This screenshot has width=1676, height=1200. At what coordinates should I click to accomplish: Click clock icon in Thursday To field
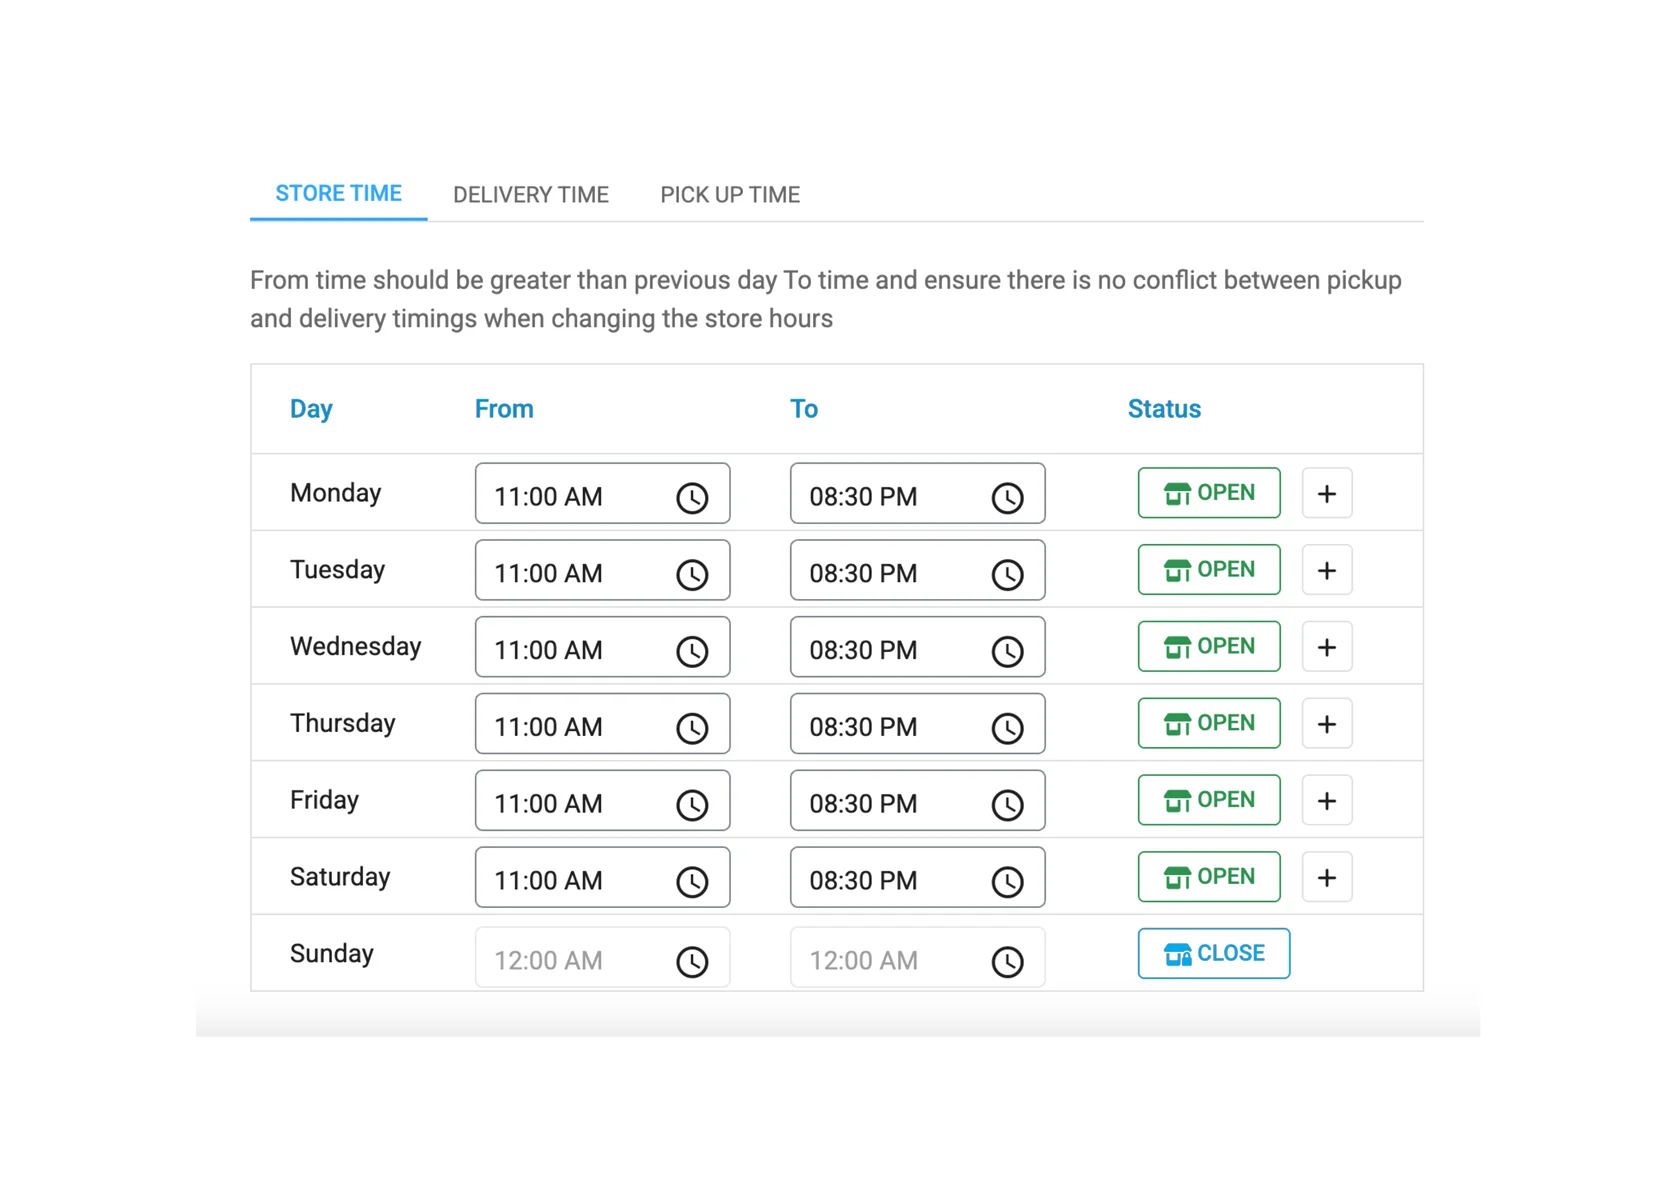point(1007,728)
